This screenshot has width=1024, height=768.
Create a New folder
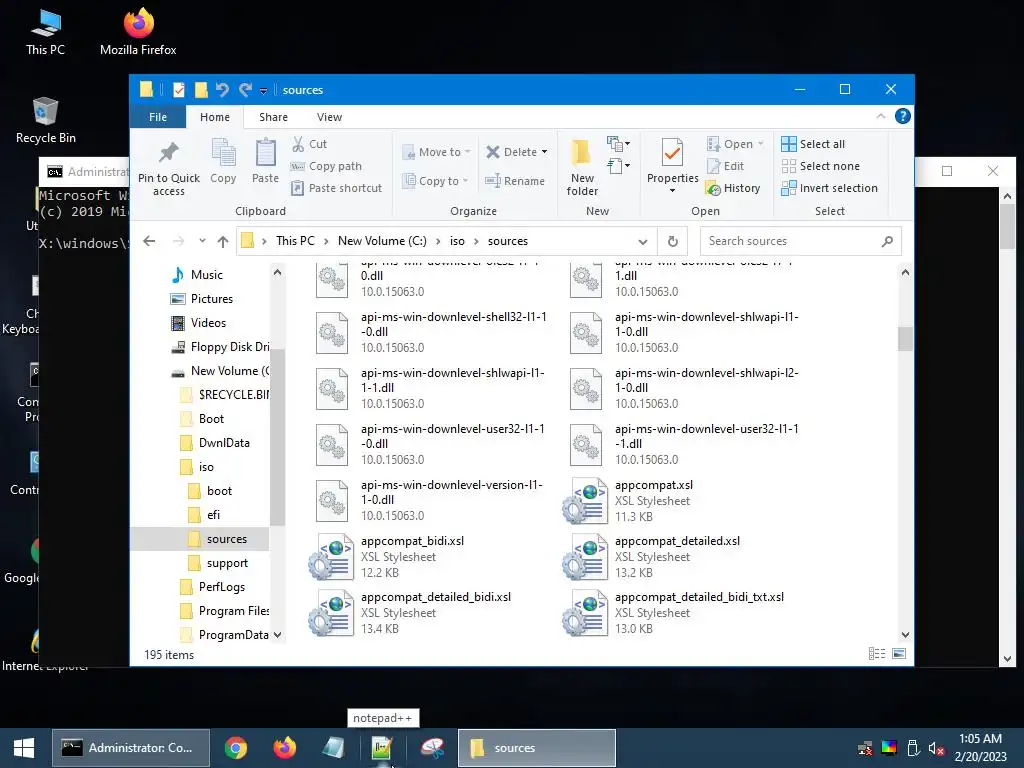[582, 167]
